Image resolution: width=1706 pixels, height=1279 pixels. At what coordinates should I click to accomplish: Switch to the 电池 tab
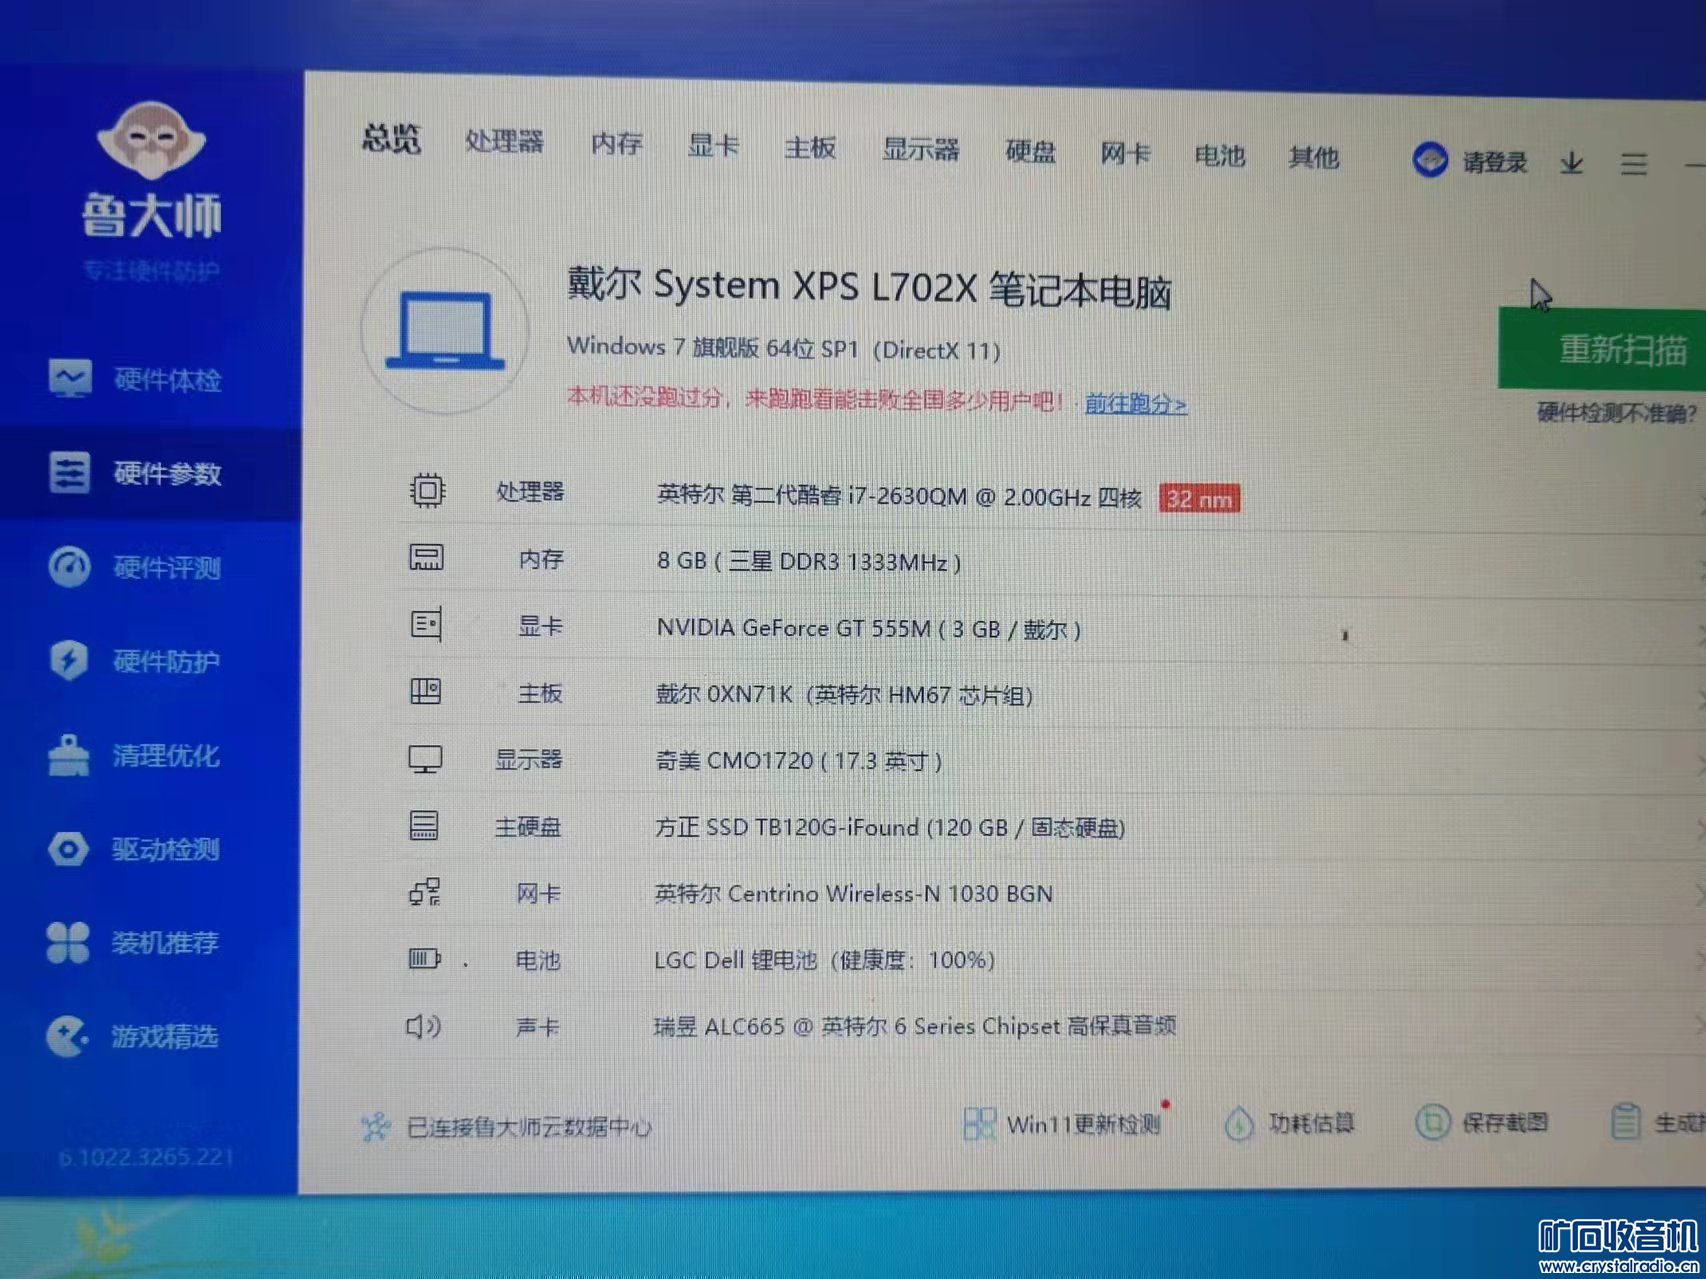[x=1220, y=157]
